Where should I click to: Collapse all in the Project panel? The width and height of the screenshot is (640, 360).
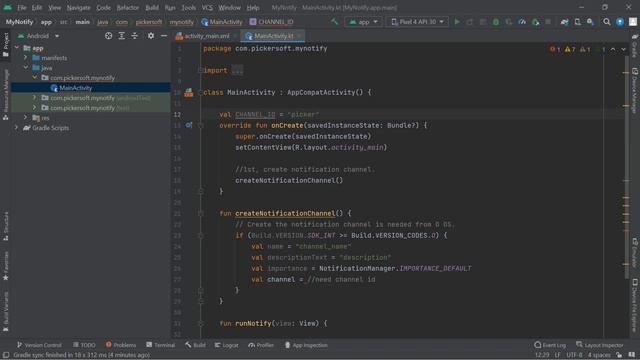coord(135,36)
